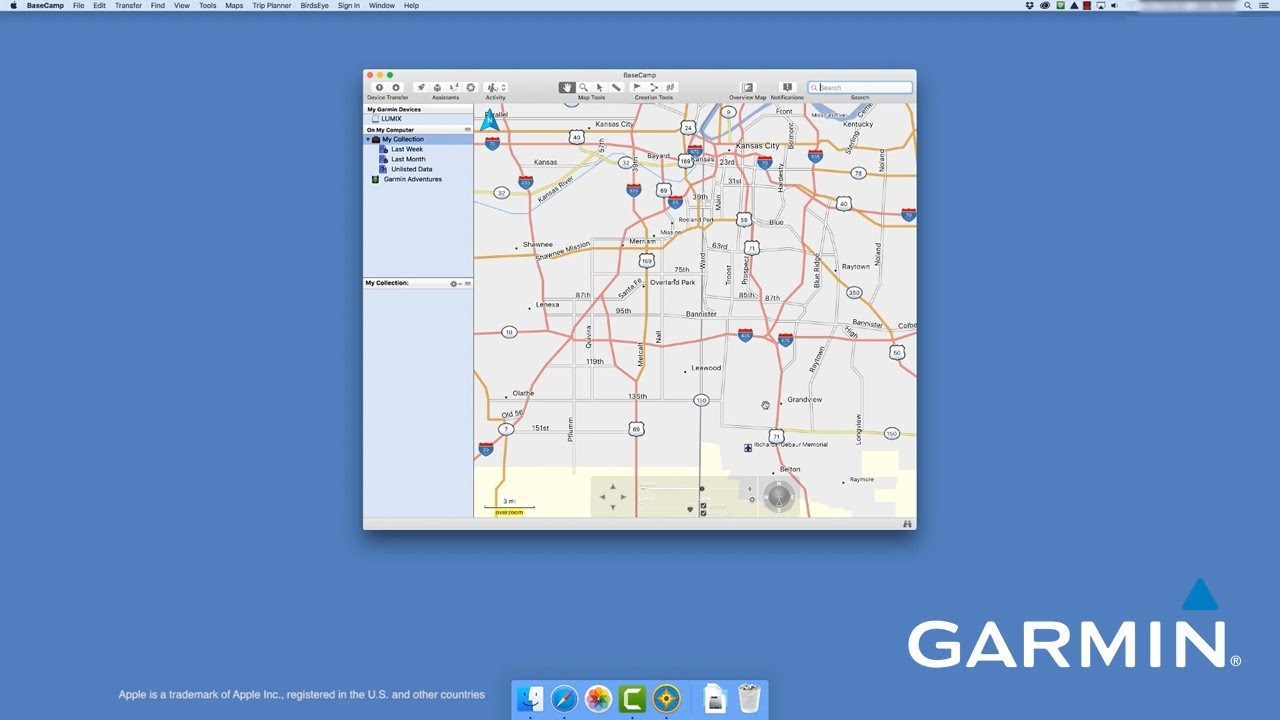Click the New Waypoint flag tool
This screenshot has height=720, width=1280.
click(637, 88)
